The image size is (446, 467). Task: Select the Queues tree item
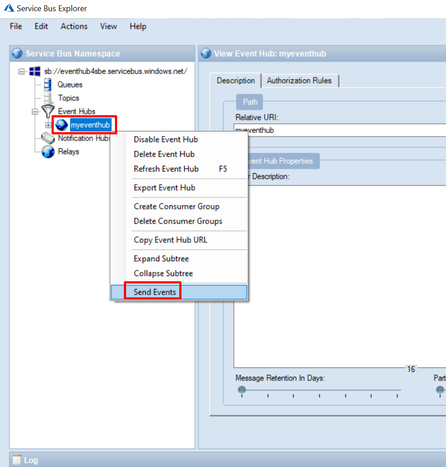click(70, 85)
